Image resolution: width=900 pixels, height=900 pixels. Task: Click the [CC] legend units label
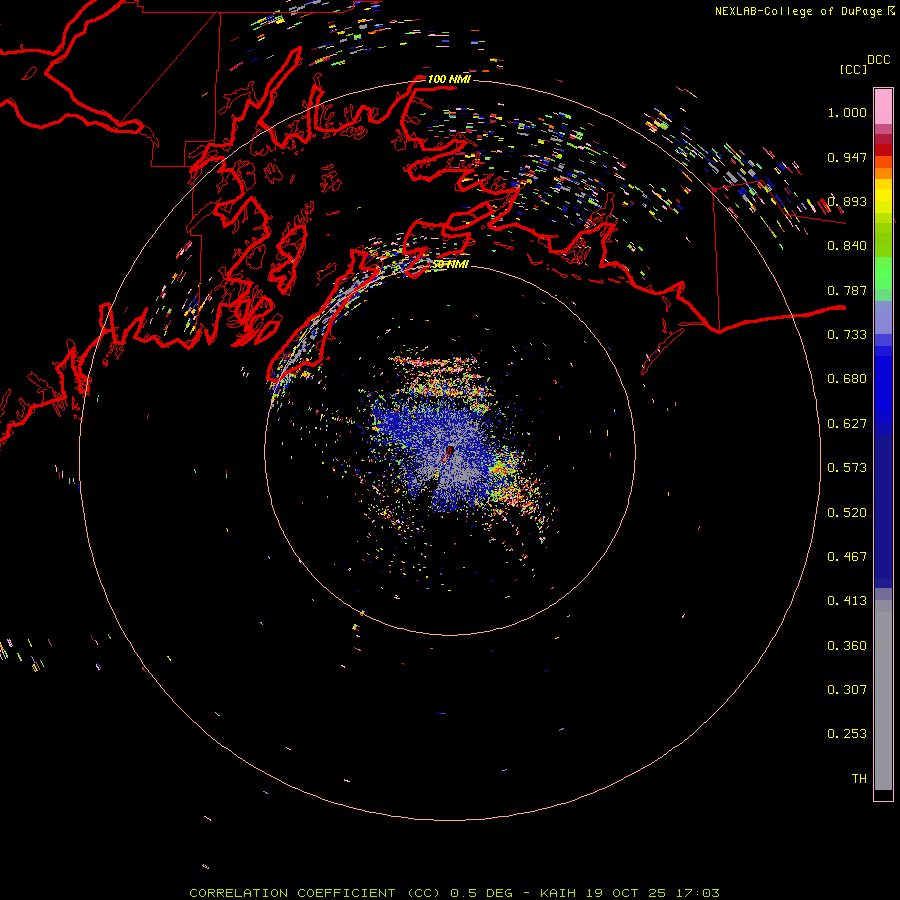point(853,69)
